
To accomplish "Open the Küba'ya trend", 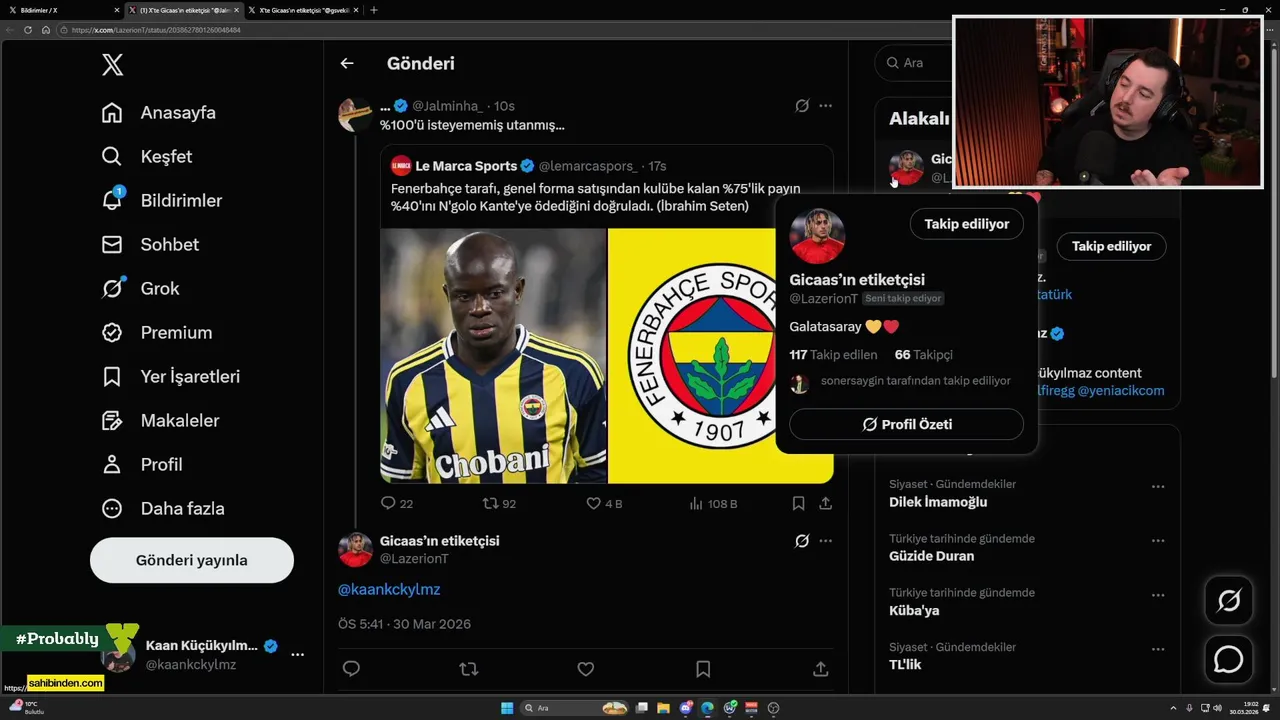I will 914,610.
